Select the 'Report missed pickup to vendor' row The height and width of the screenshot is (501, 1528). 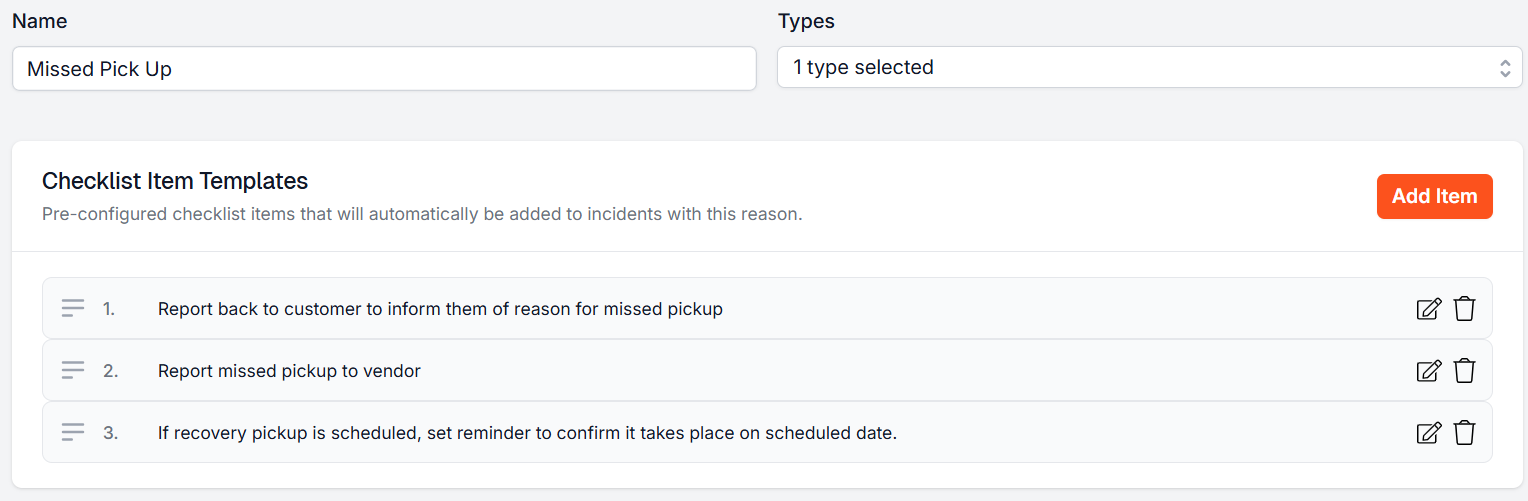(x=800, y=371)
